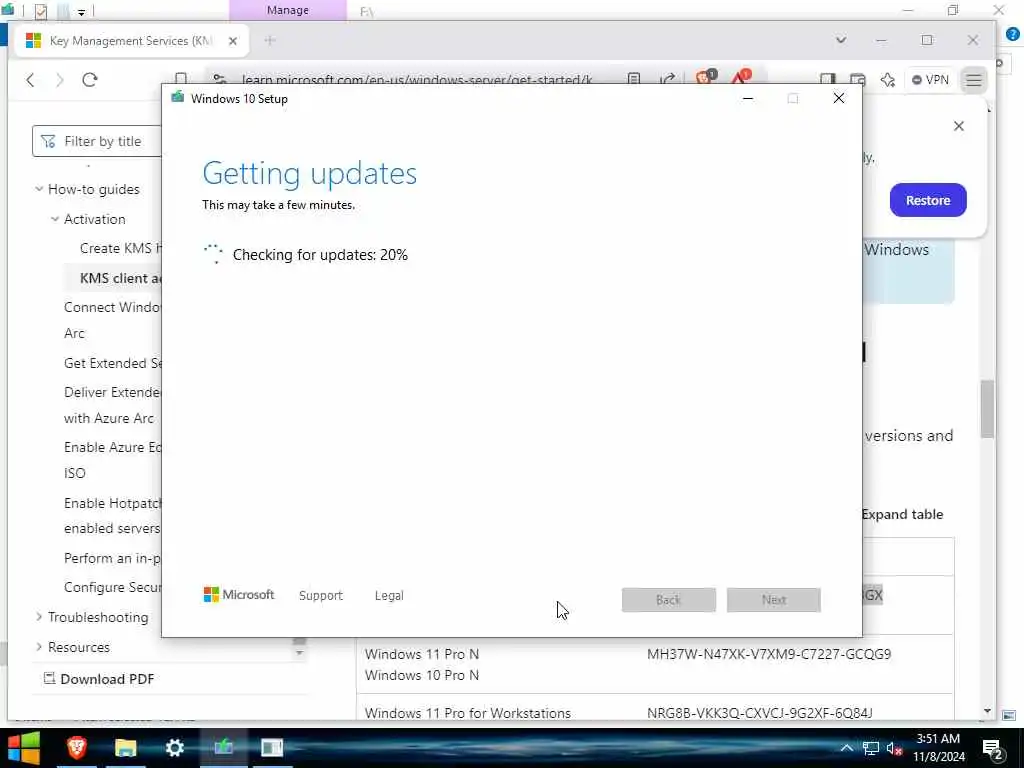Click the share page icon in address bar

667,79
